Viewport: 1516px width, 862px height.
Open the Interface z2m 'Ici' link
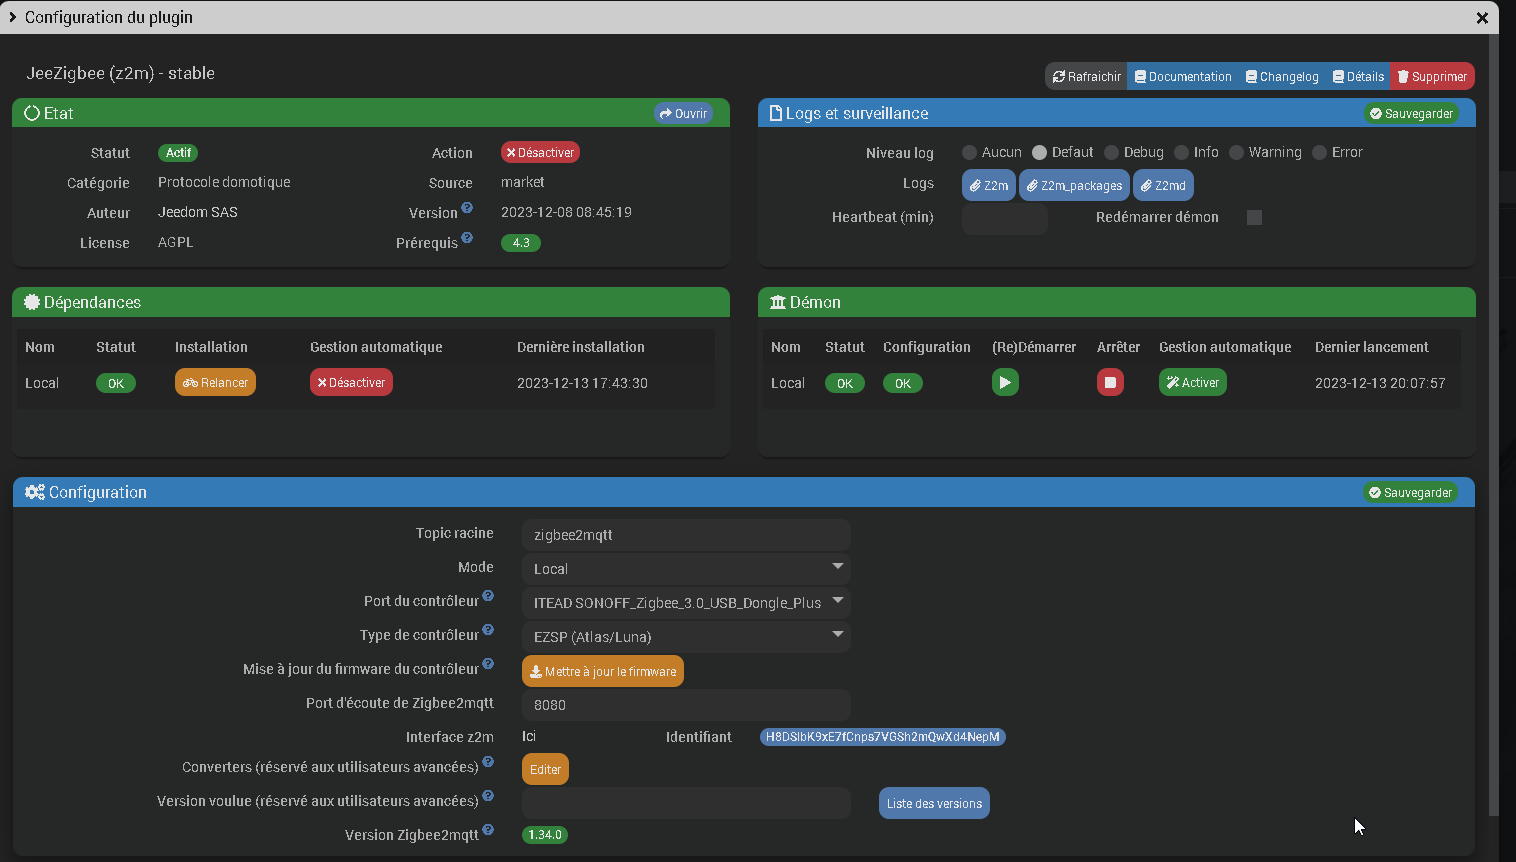tap(529, 736)
